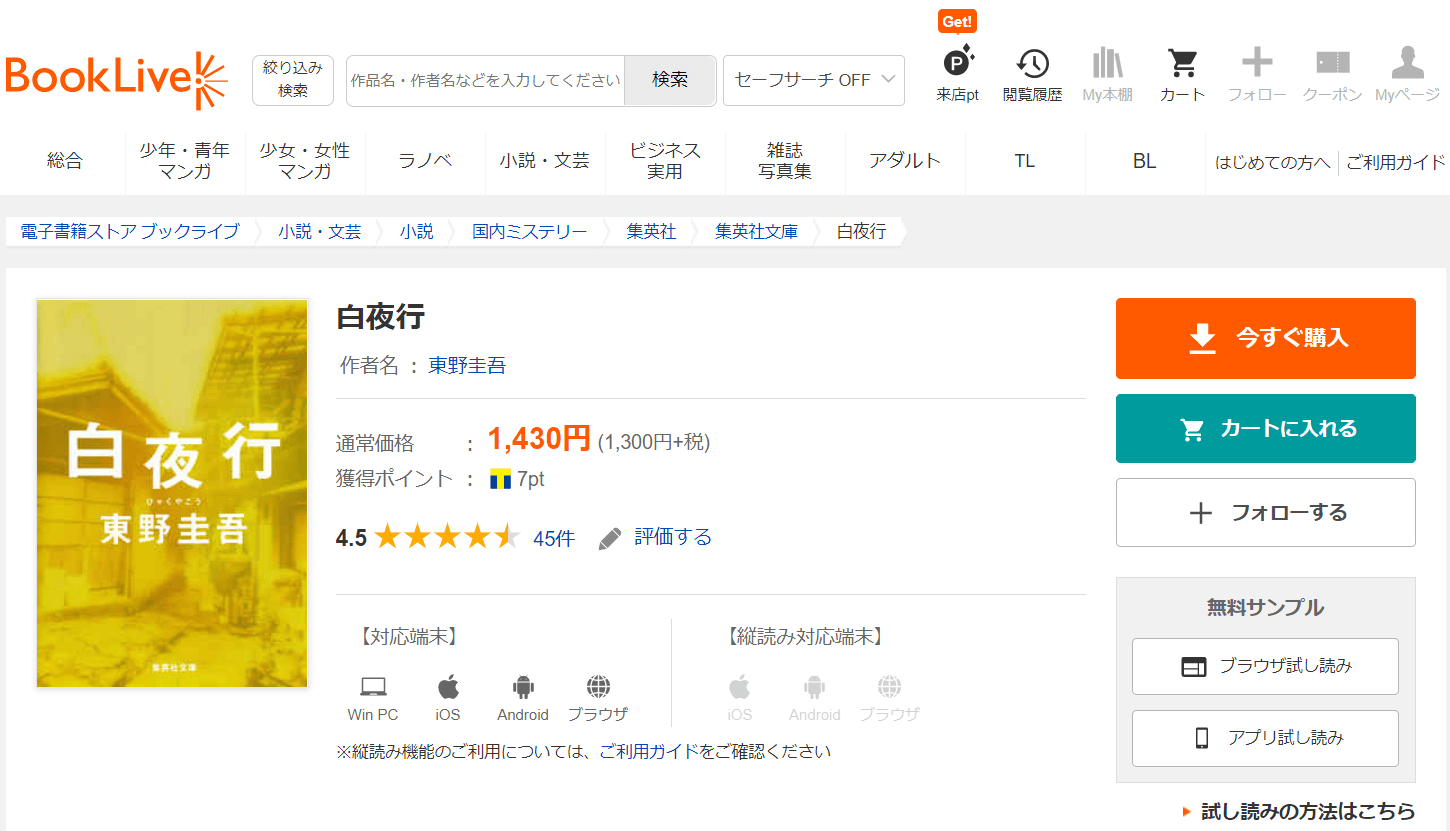The width and height of the screenshot is (1450, 831).
Task: Switch to the ラノベ category tab
Action: click(425, 161)
